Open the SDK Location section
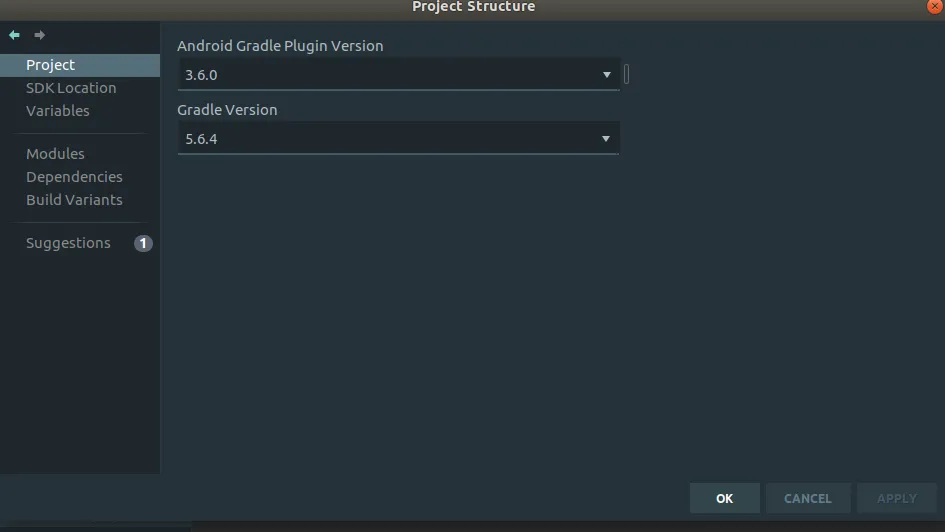 [x=71, y=88]
